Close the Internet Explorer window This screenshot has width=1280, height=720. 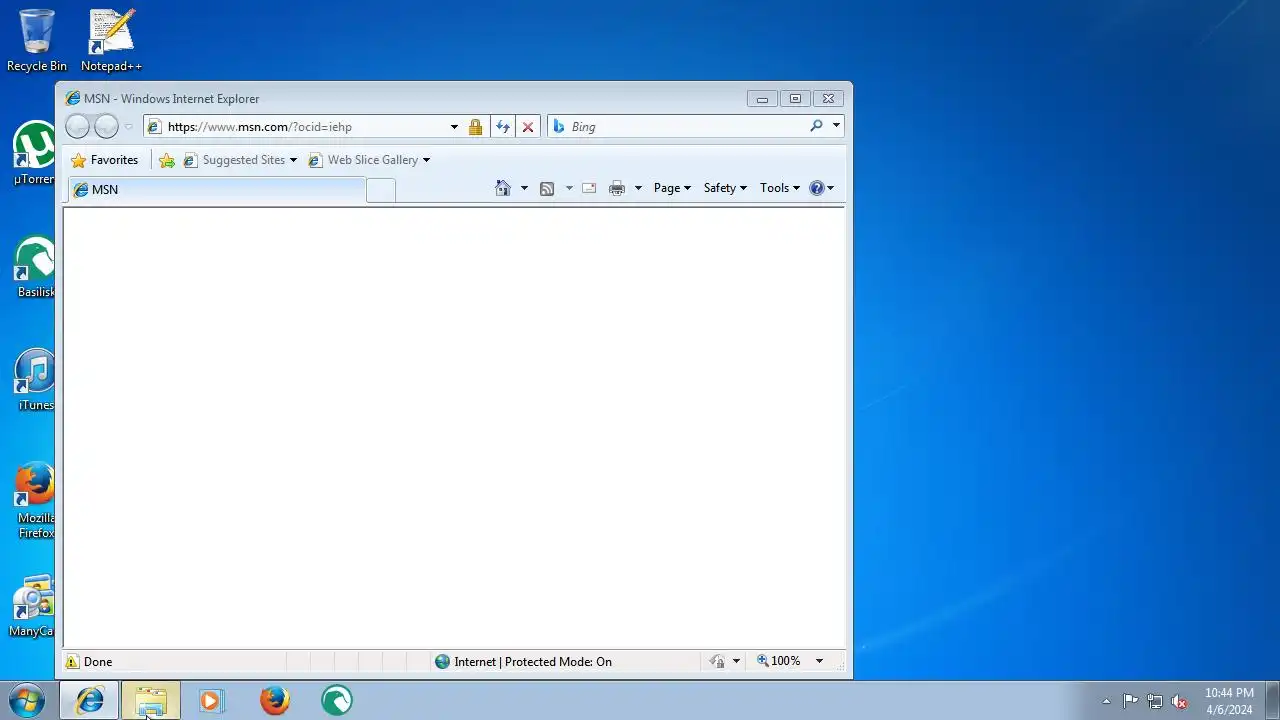tap(828, 98)
